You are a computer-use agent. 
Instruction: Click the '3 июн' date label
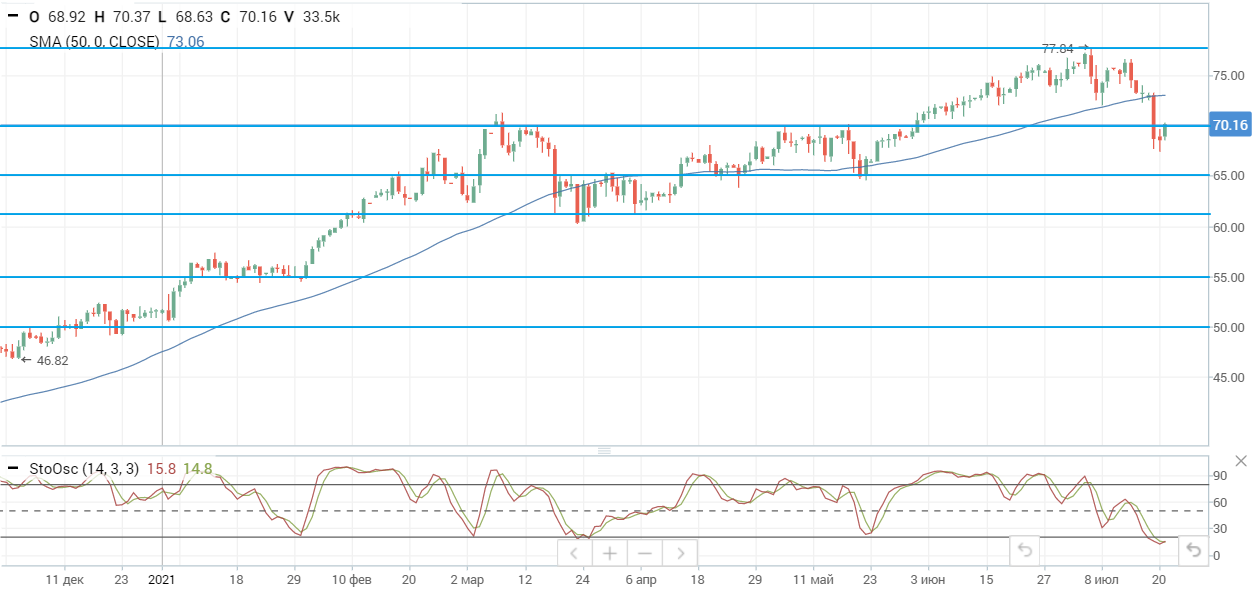tap(928, 579)
